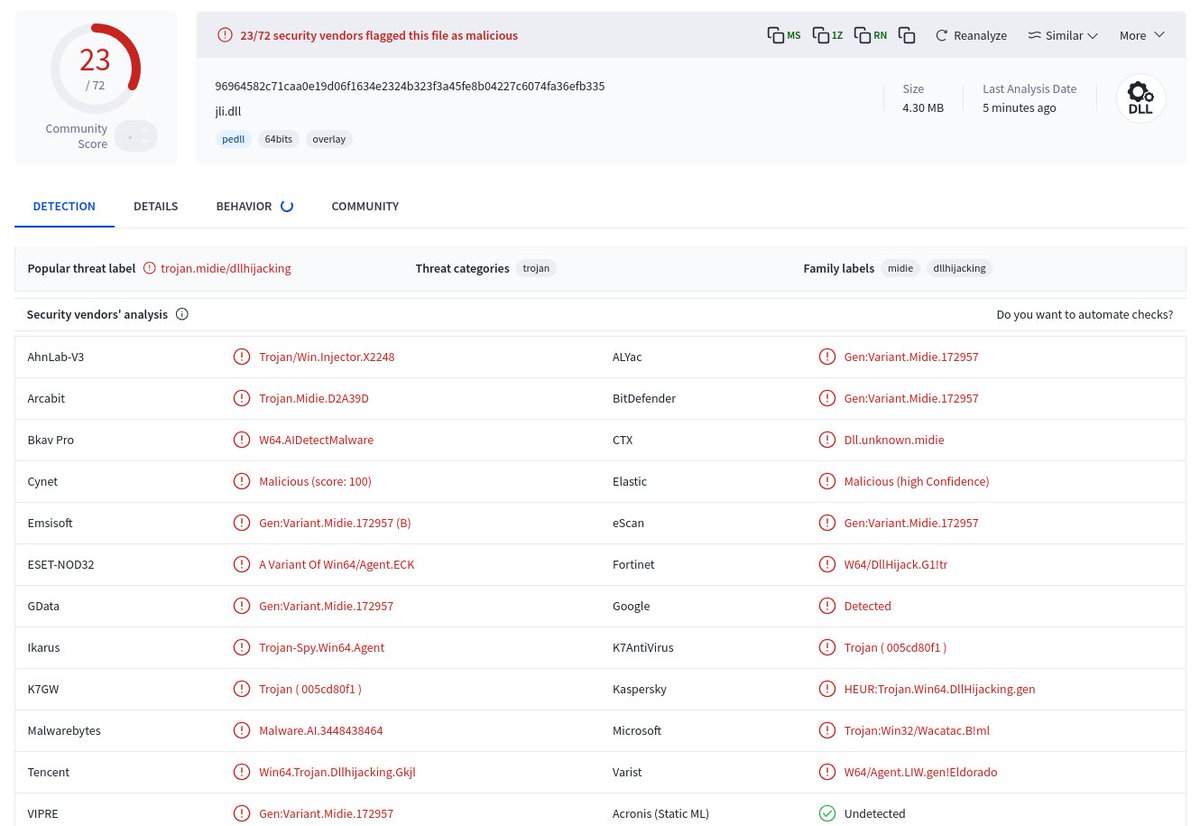Open the DLL file type icon

[1140, 98]
